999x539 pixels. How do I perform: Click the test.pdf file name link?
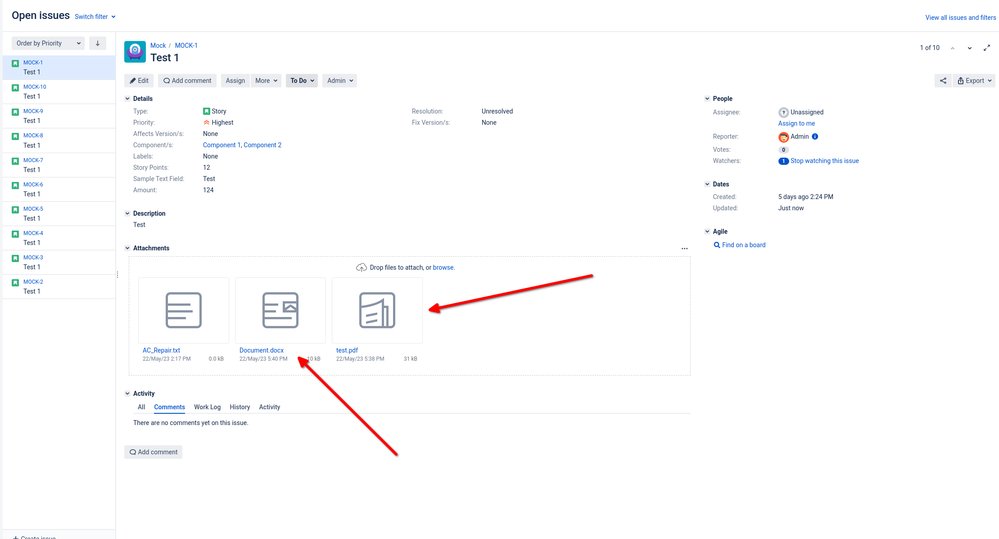[347, 350]
